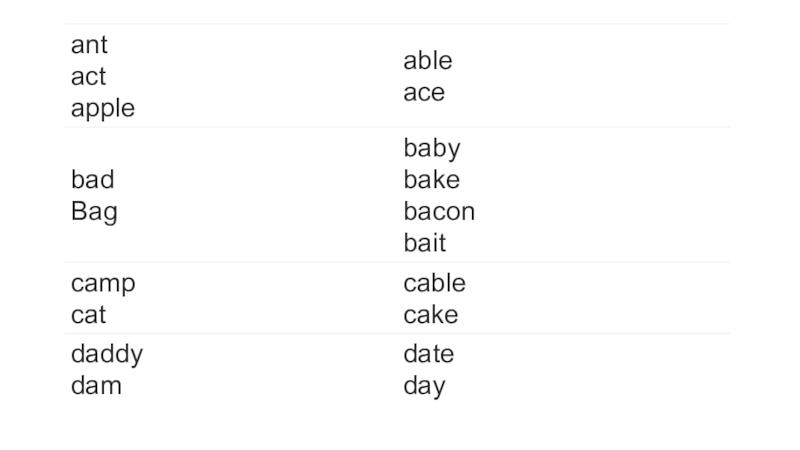The height and width of the screenshot is (450, 800).
Task: Click on the word "bait"
Action: tap(425, 243)
